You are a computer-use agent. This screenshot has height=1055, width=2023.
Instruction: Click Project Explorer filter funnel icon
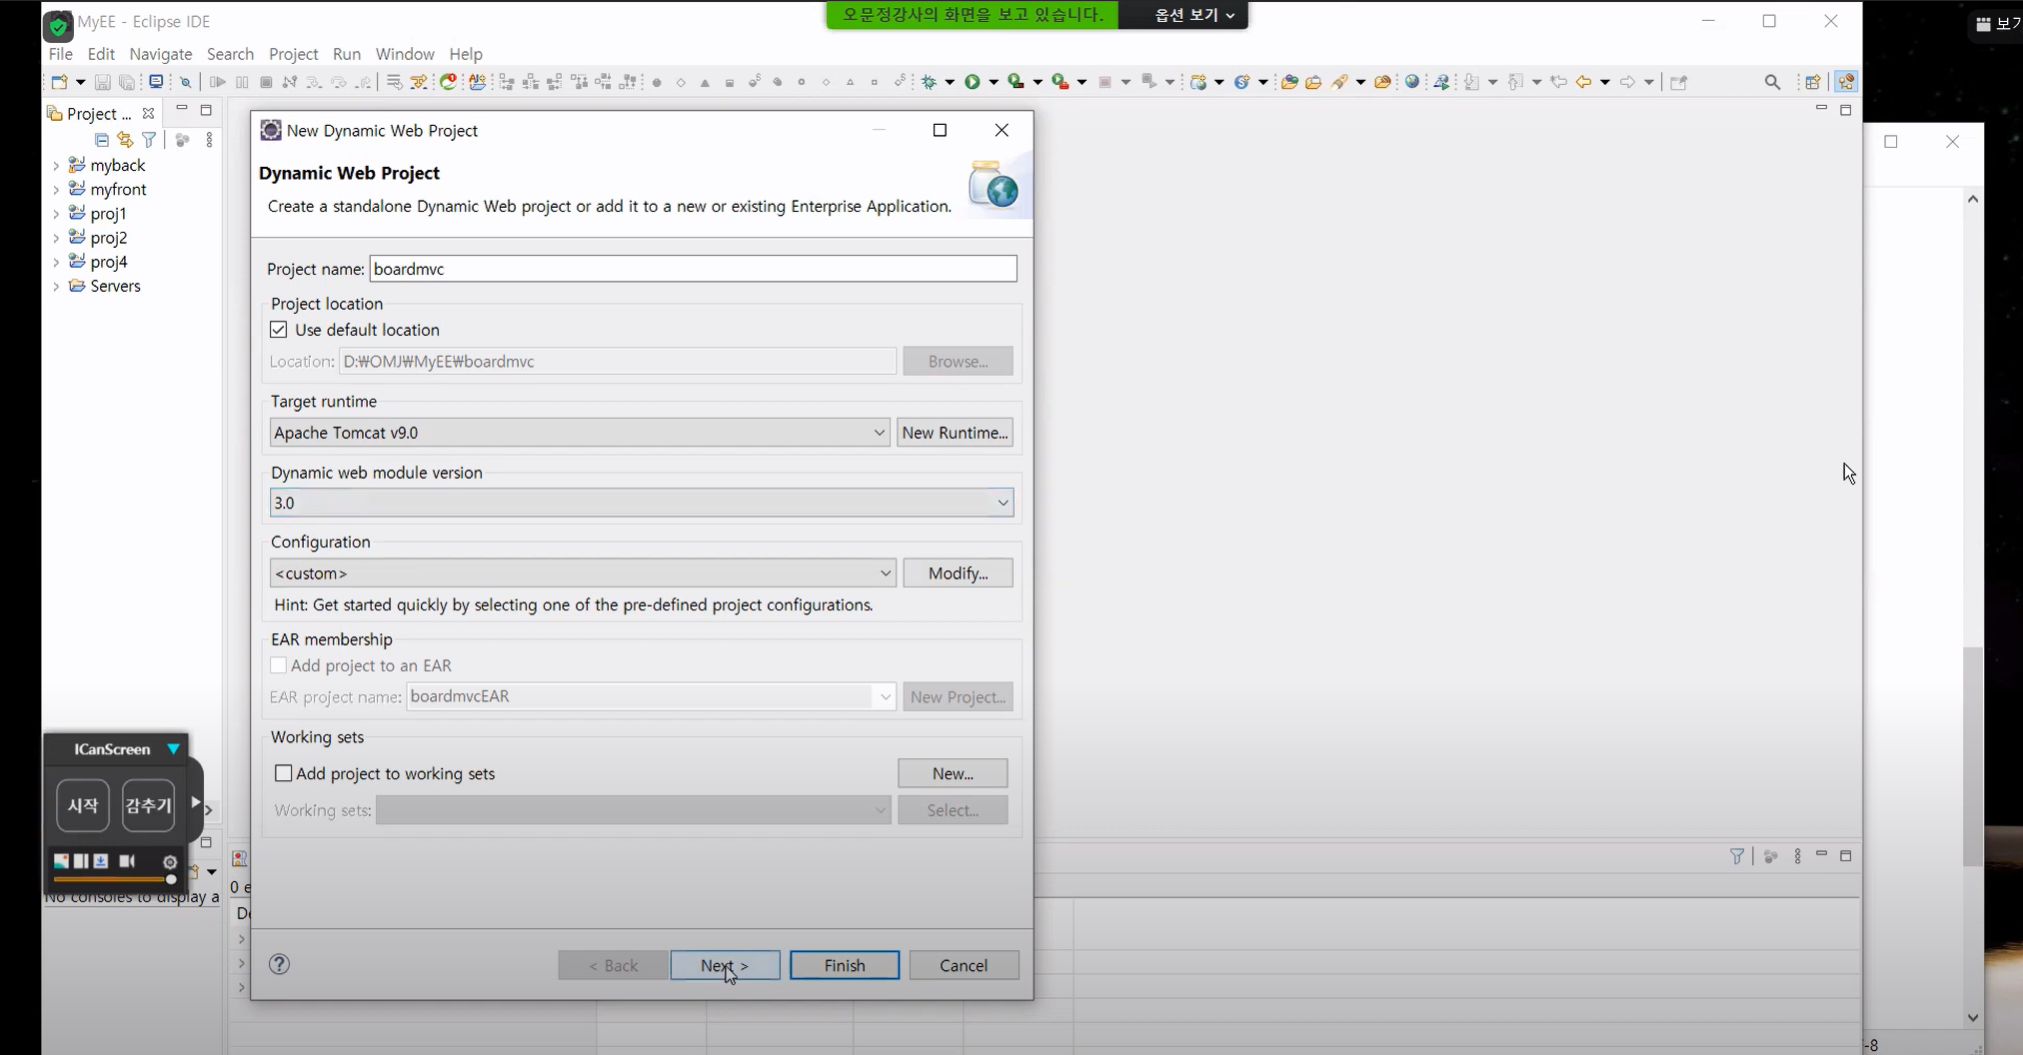pyautogui.click(x=149, y=140)
